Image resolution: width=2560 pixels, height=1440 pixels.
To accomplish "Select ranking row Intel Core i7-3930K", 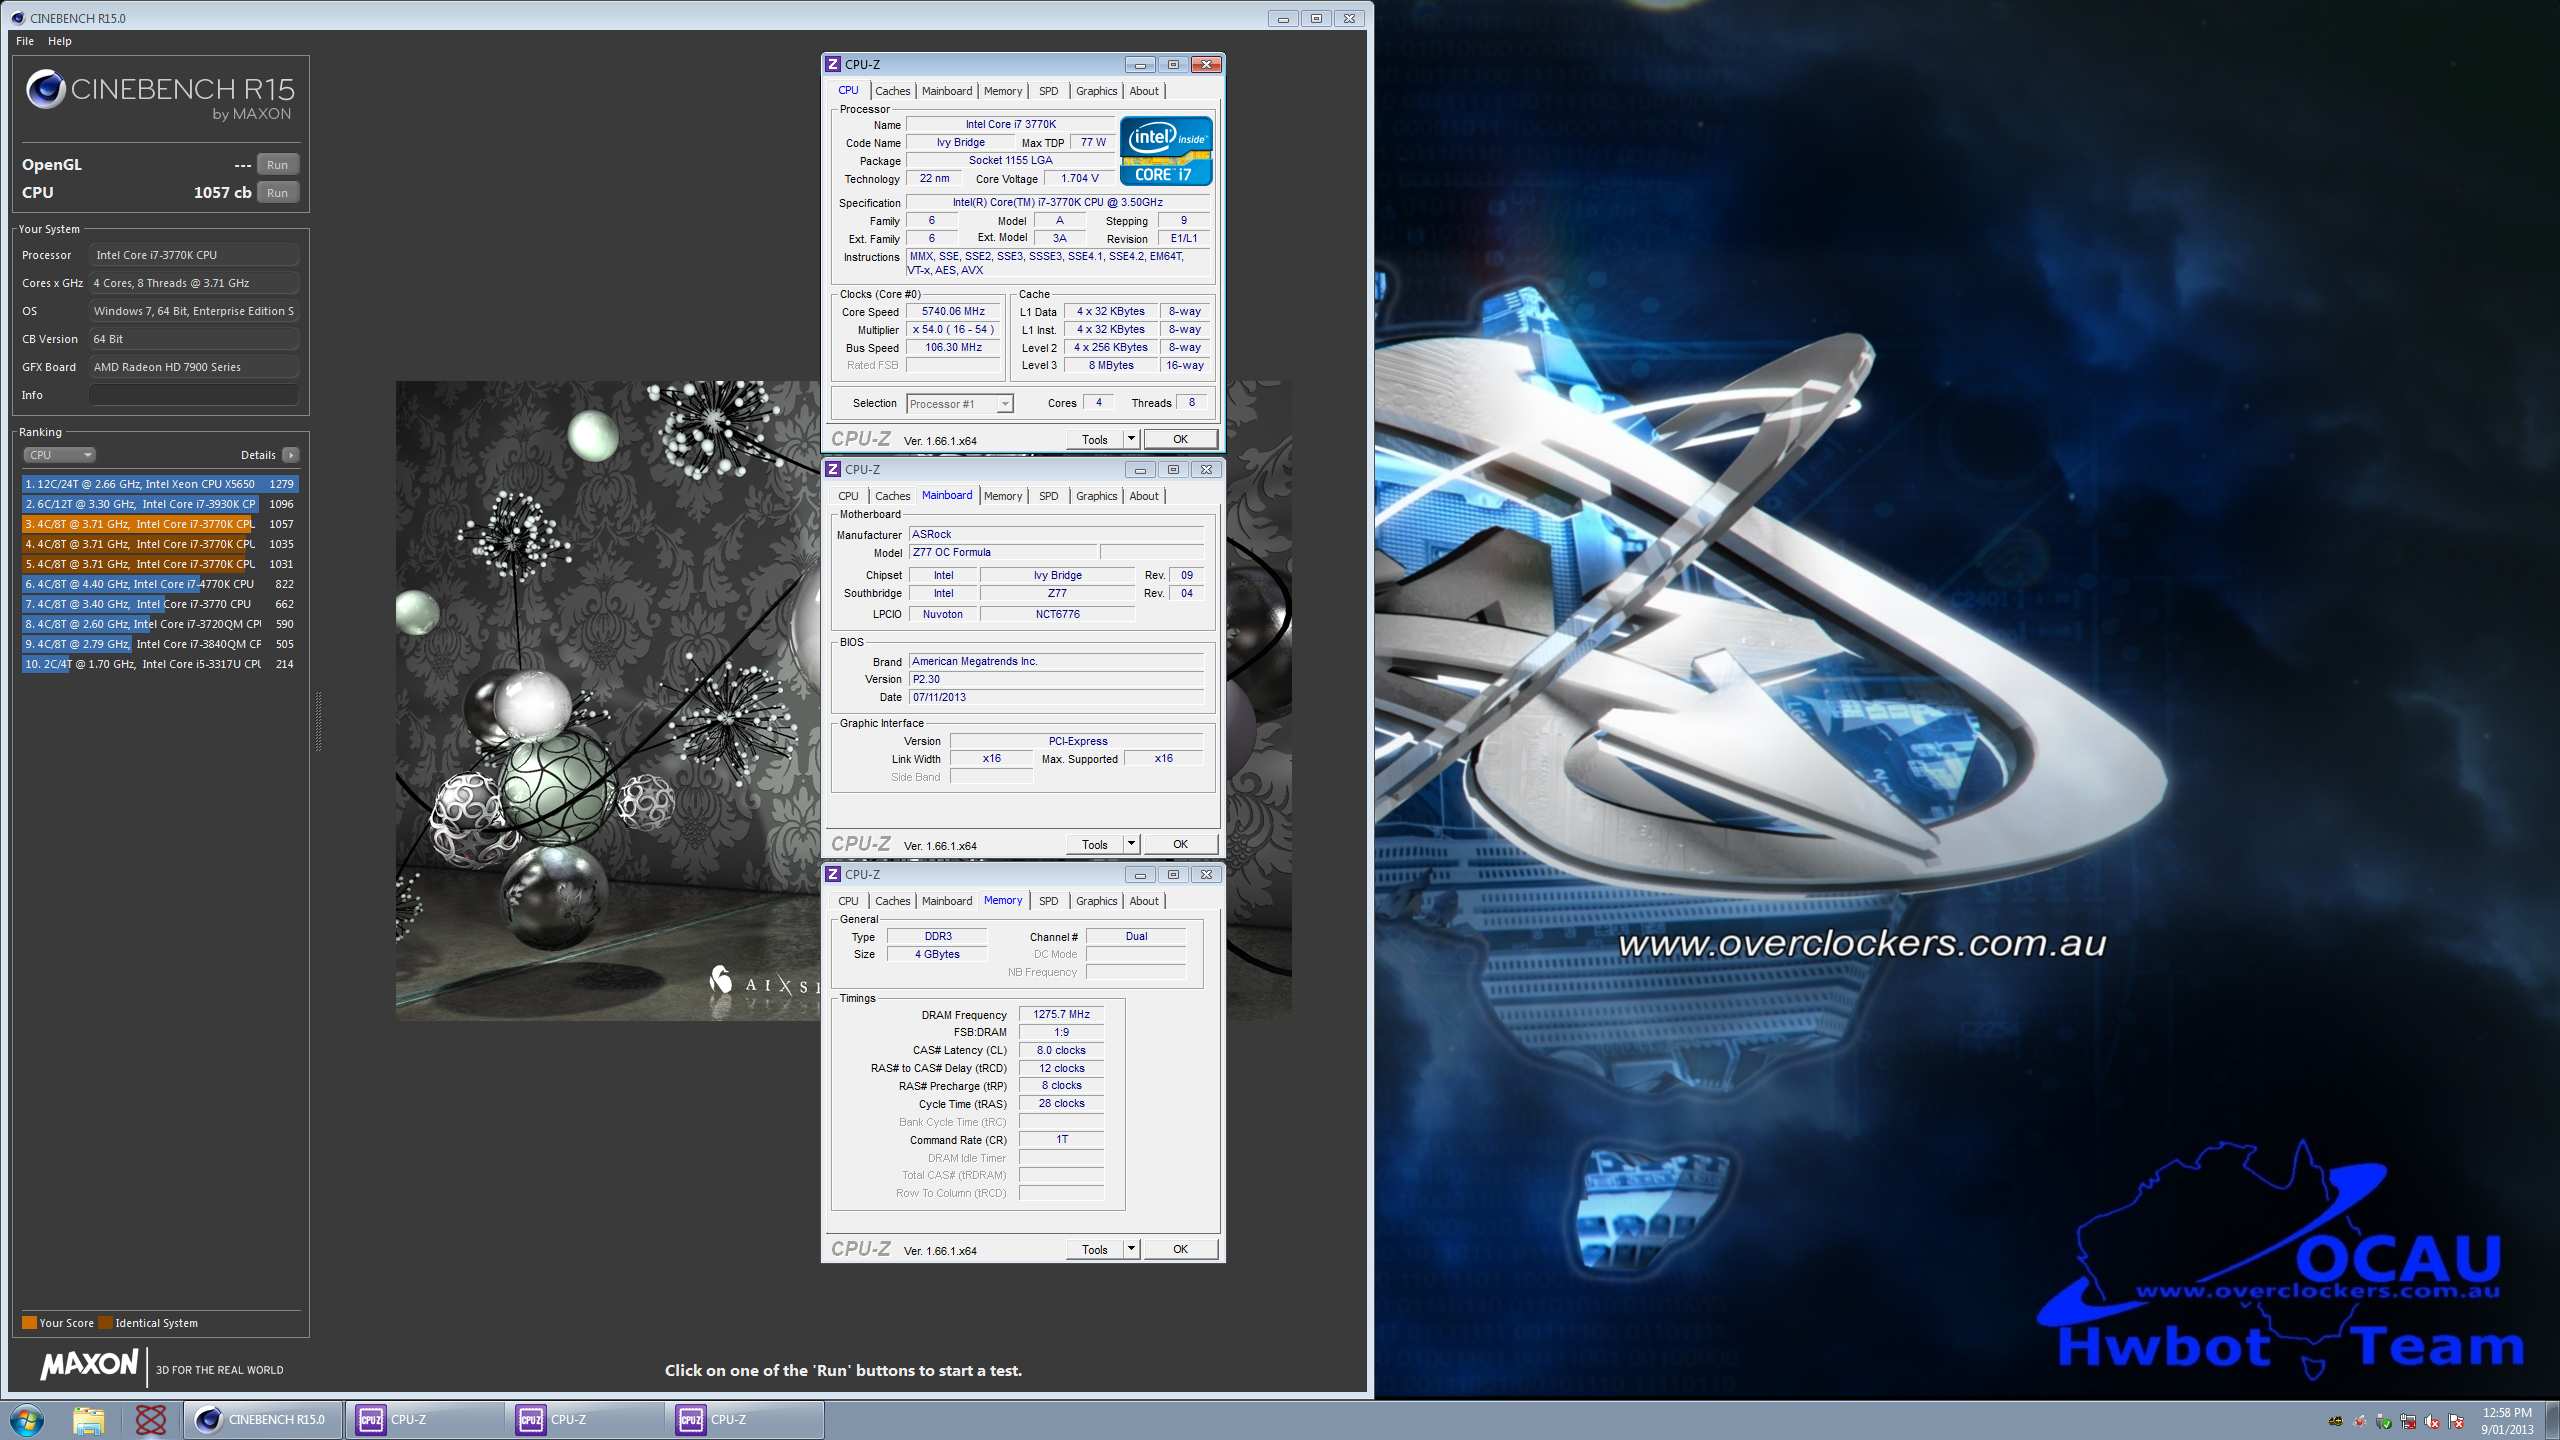I will click(160, 504).
